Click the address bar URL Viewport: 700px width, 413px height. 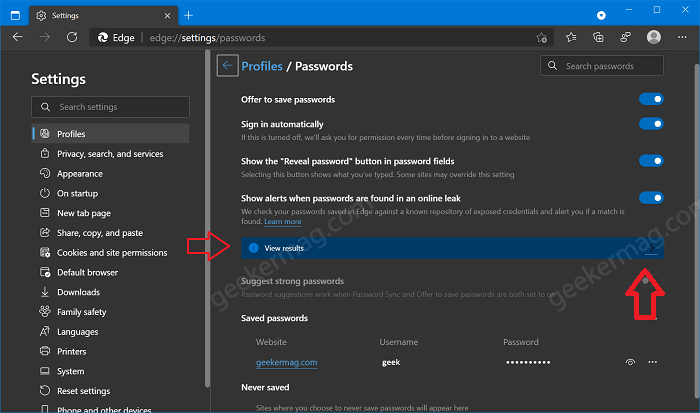point(207,38)
